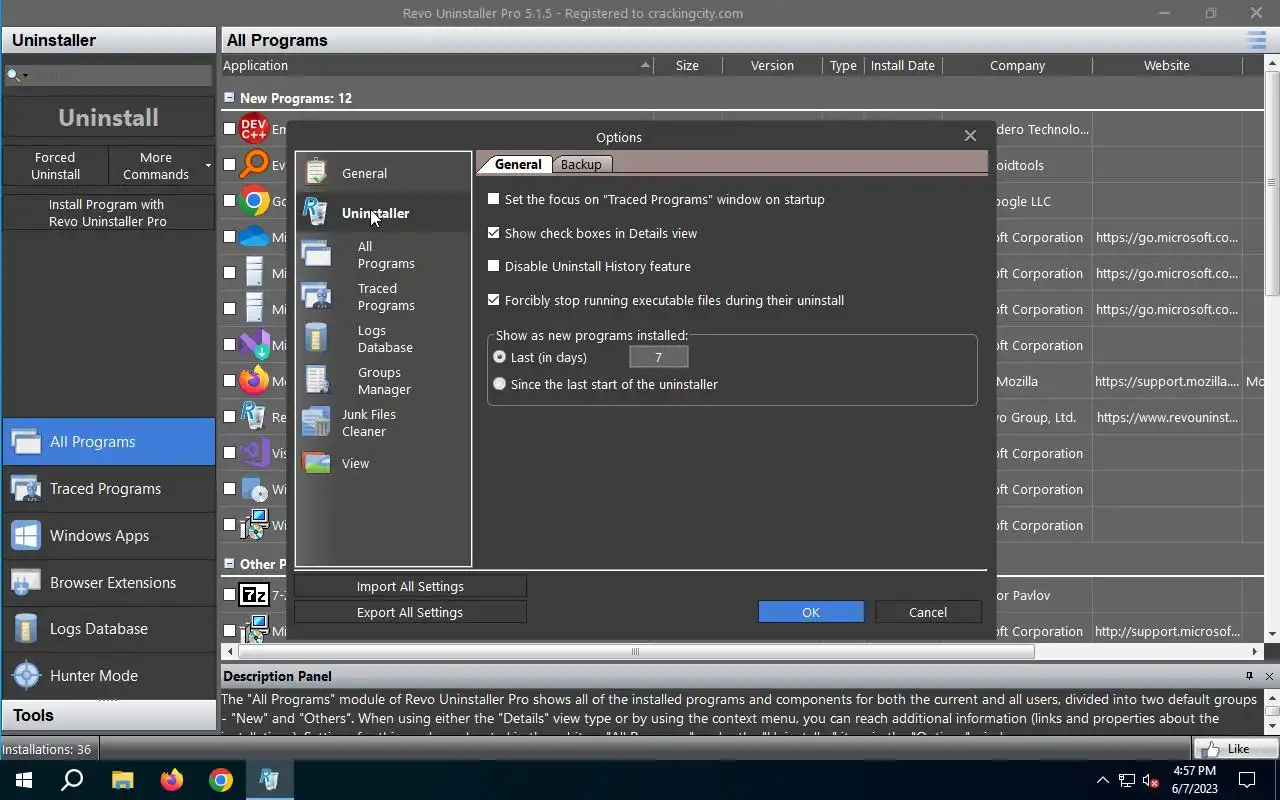Expand the Tools section
Viewport: 1280px width, 800px height.
click(108, 715)
